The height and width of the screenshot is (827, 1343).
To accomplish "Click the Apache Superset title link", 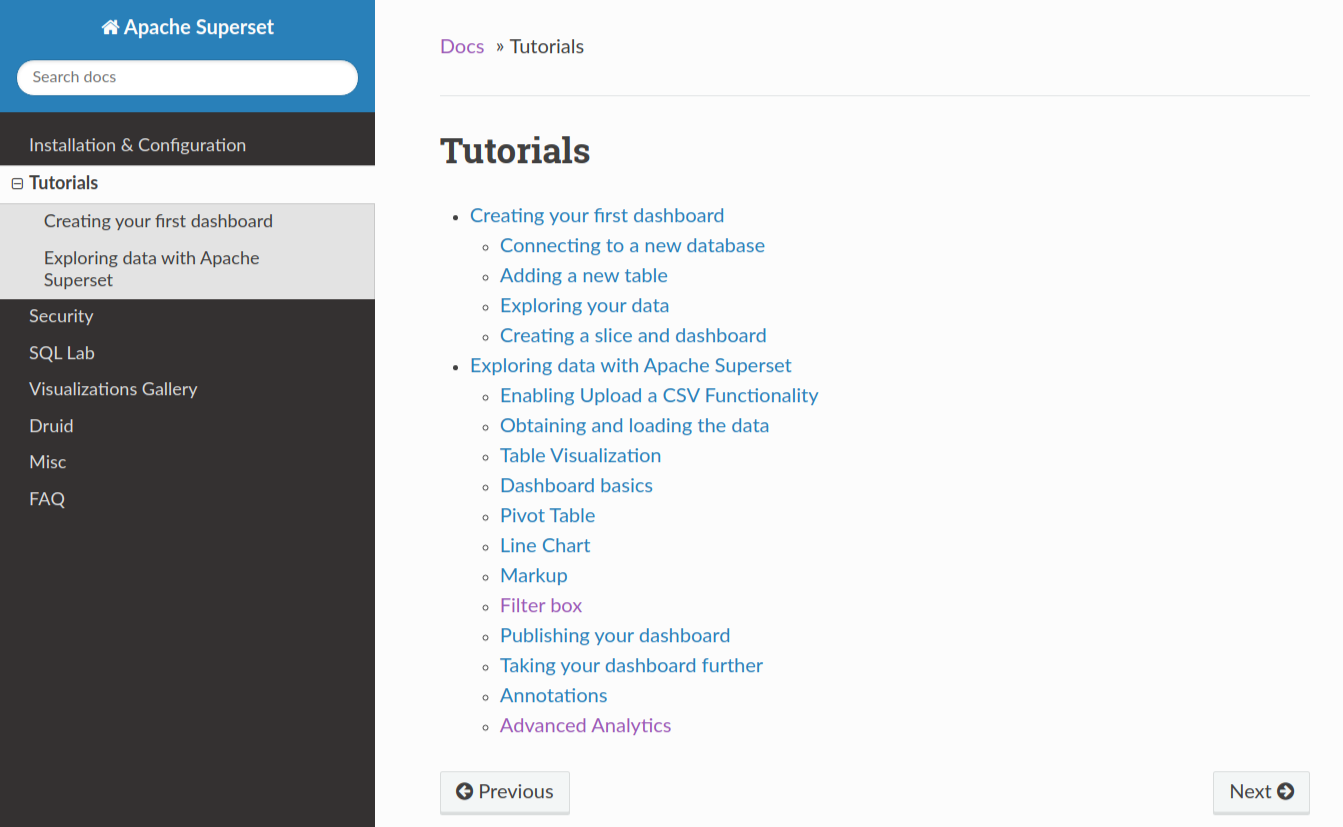I will [188, 28].
